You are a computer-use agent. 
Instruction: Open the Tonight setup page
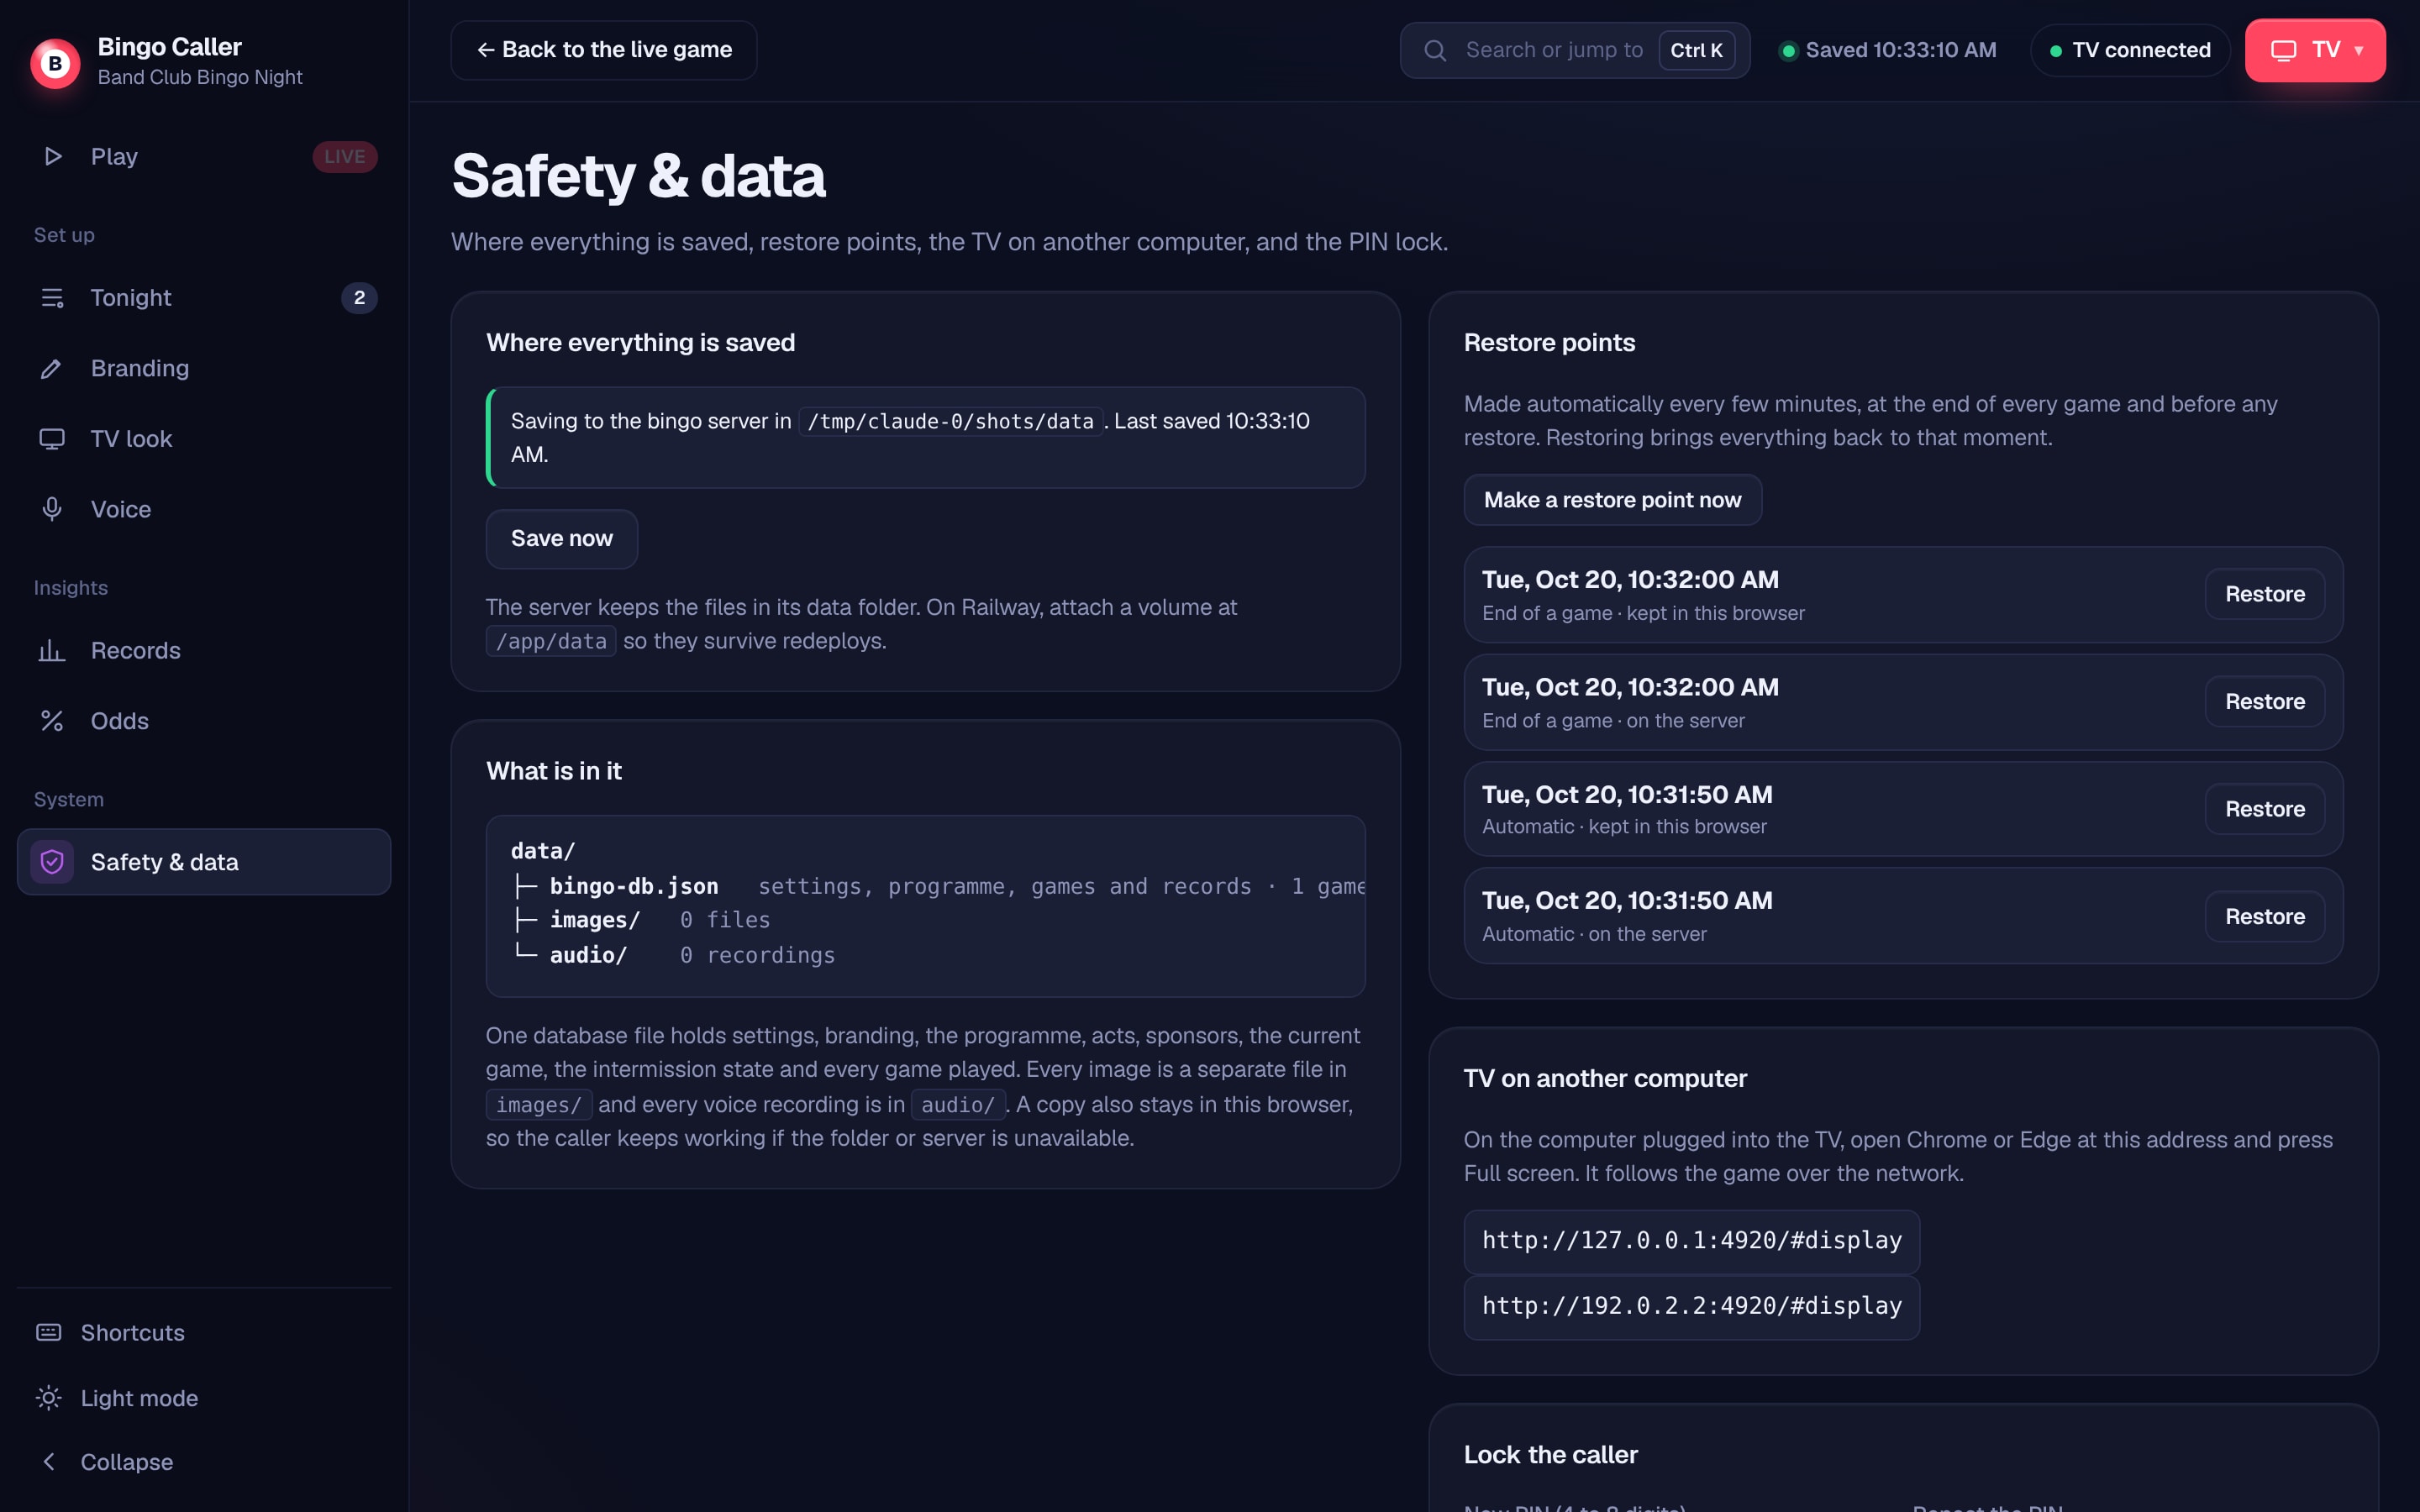tap(204, 298)
